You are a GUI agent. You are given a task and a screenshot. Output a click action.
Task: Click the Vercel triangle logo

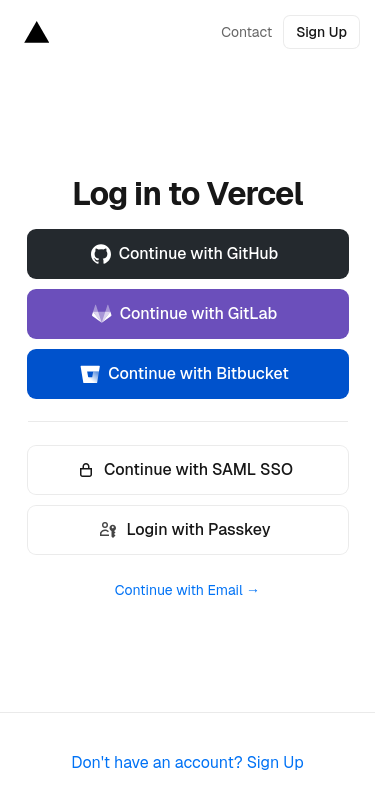37,32
